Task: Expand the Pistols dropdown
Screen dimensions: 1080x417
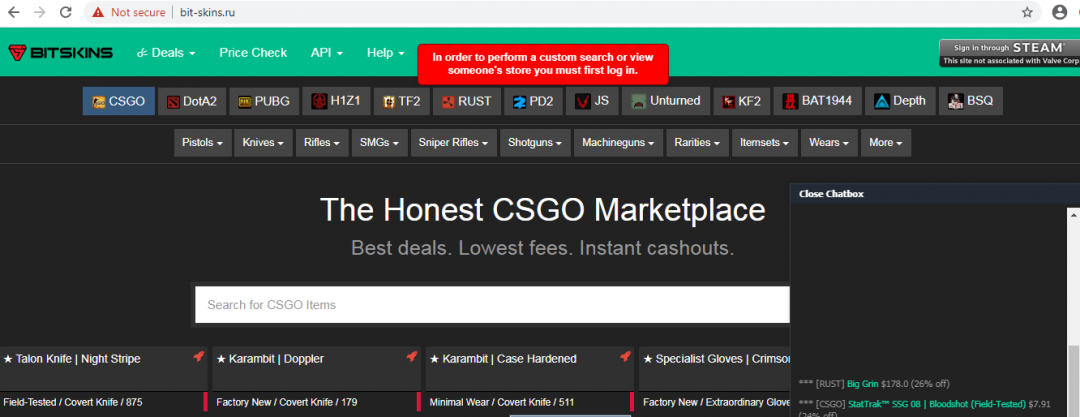Action: click(203, 143)
